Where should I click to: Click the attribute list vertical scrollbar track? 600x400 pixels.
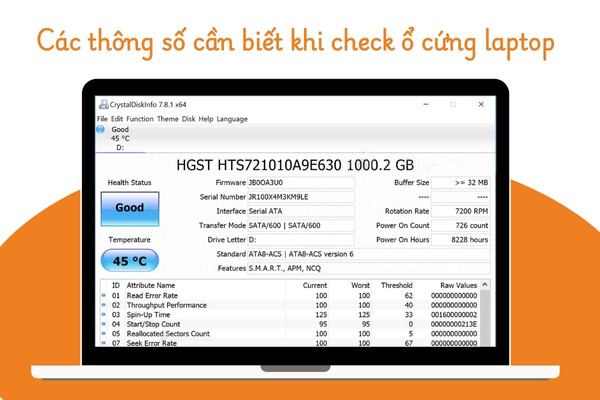[x=485, y=318]
